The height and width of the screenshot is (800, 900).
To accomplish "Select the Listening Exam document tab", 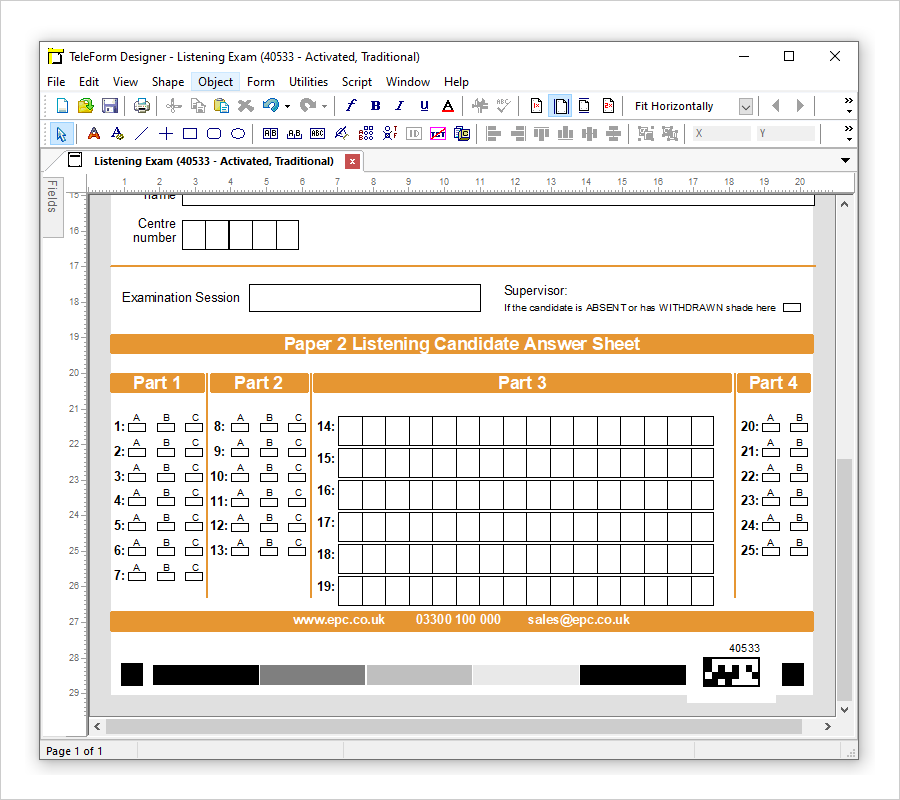I will (x=214, y=161).
